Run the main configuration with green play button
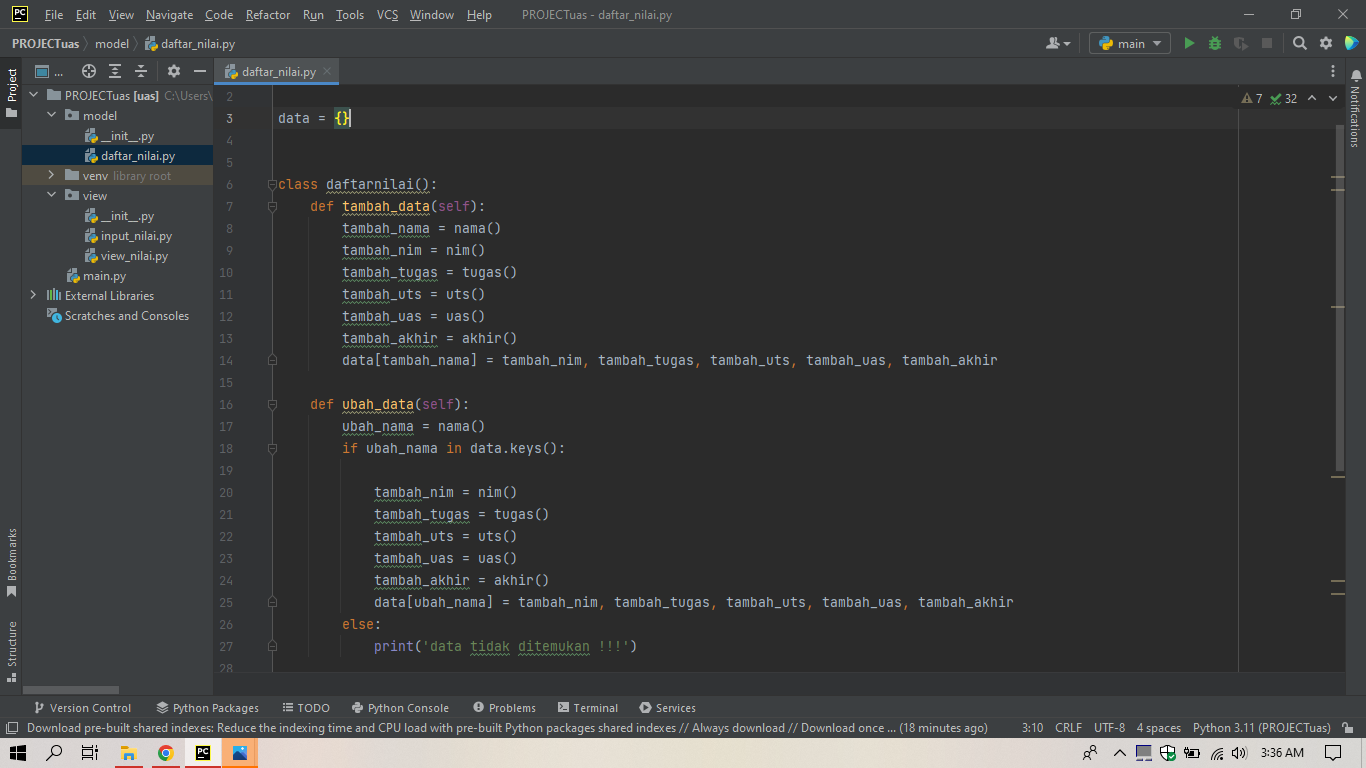The width and height of the screenshot is (1366, 768). click(1190, 43)
